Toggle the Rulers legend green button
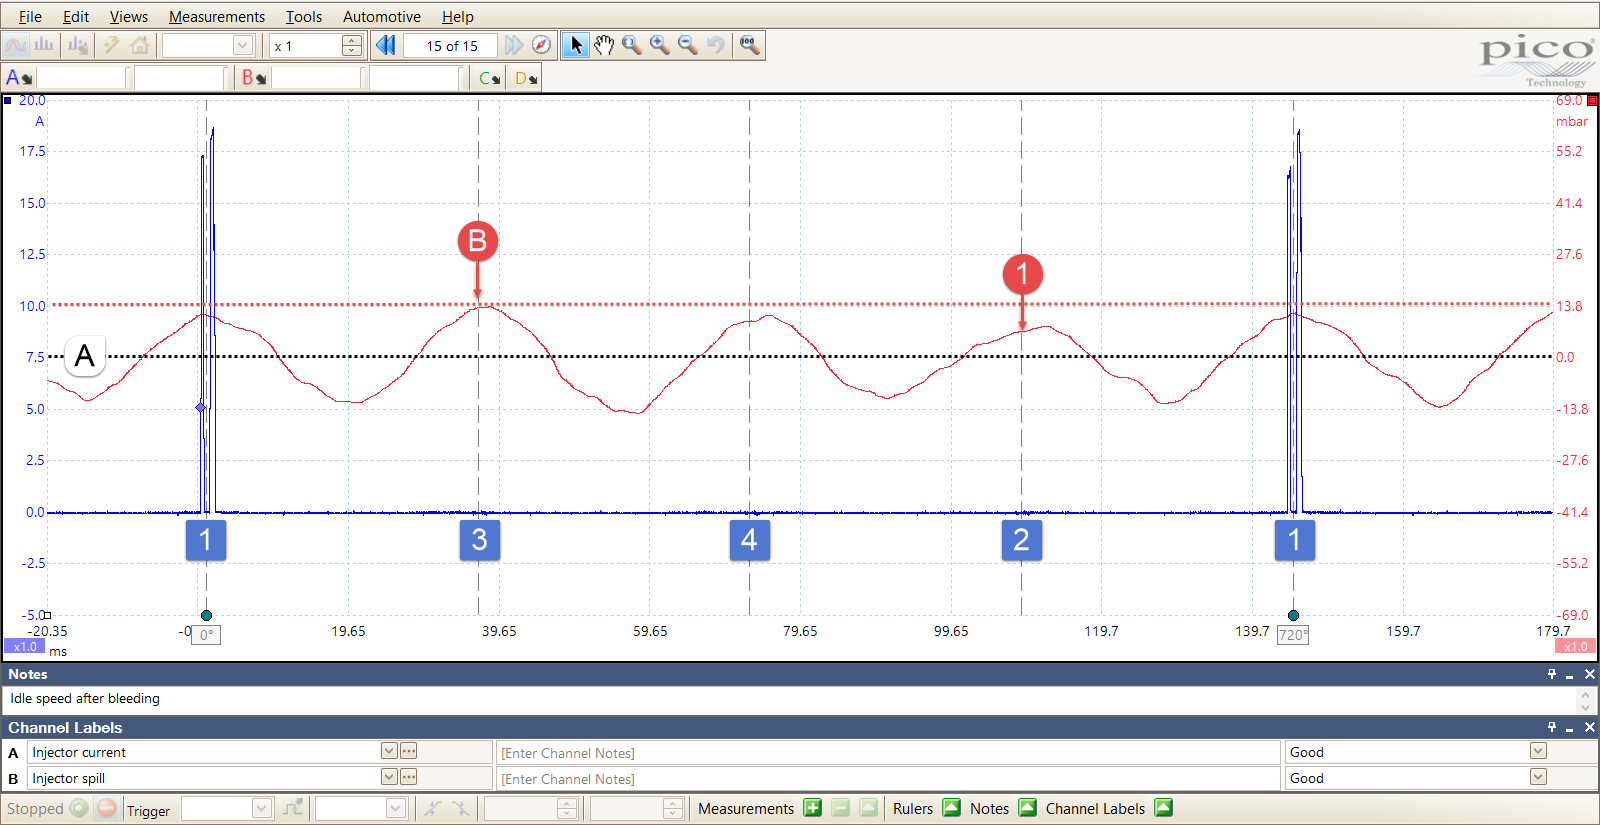Screen dimensions: 1600x825 952,808
